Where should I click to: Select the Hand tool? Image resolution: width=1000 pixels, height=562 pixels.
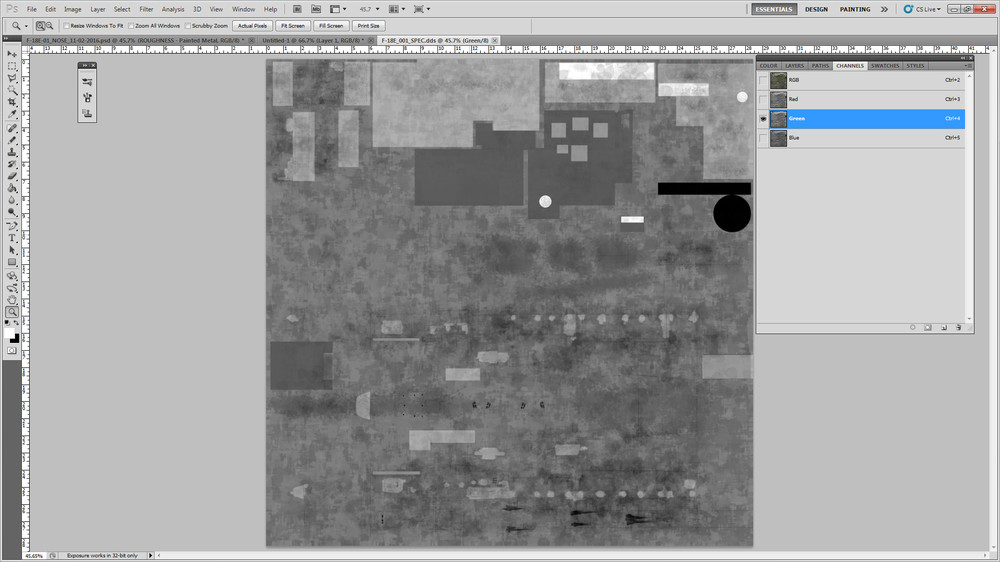pyautogui.click(x=12, y=300)
